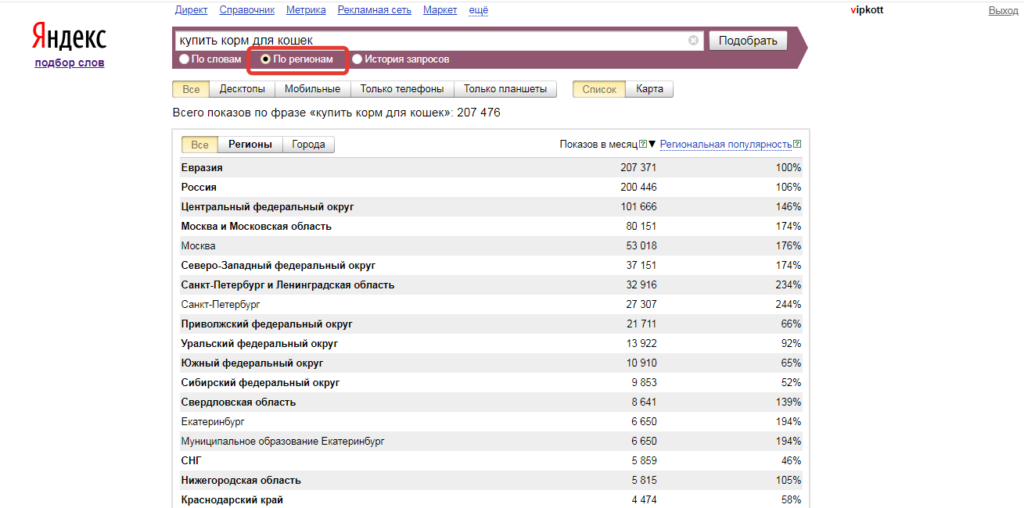The width and height of the screenshot is (1024, 508).
Task: Sort by Региональная популярность column
Action: [x=726, y=144]
